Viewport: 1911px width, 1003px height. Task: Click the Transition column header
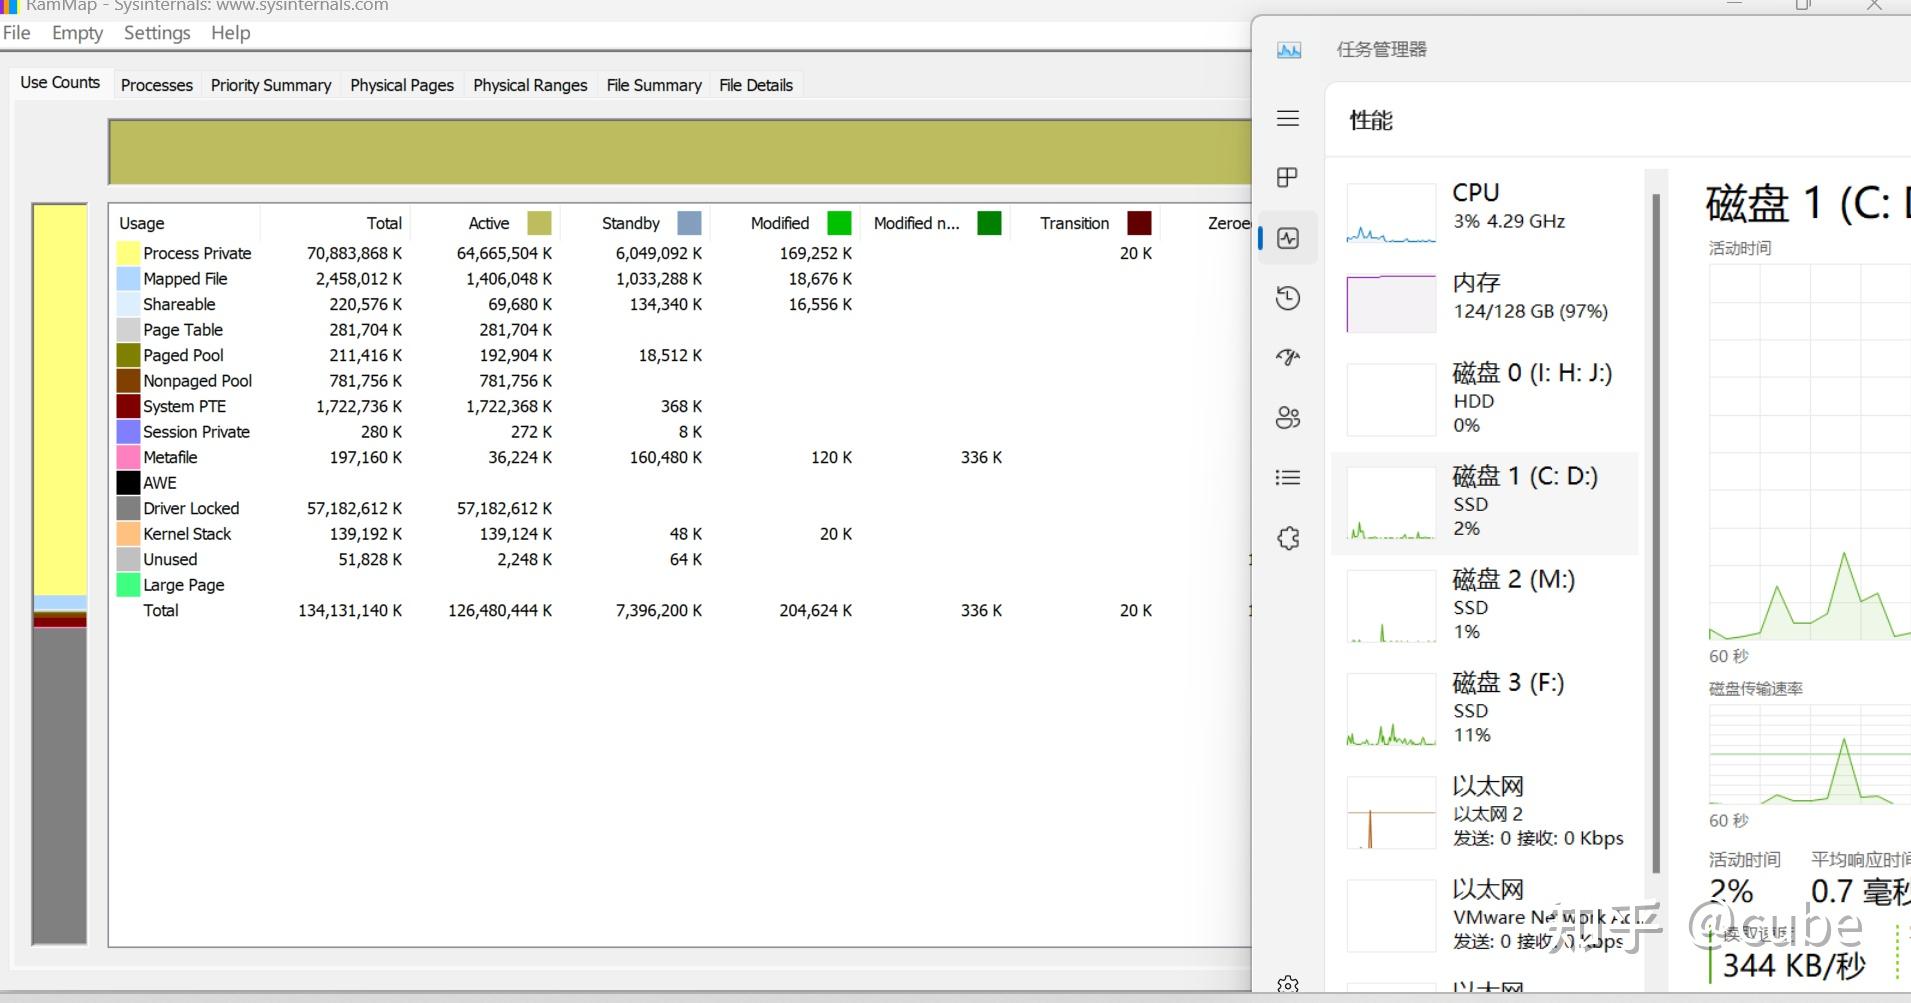[1085, 223]
